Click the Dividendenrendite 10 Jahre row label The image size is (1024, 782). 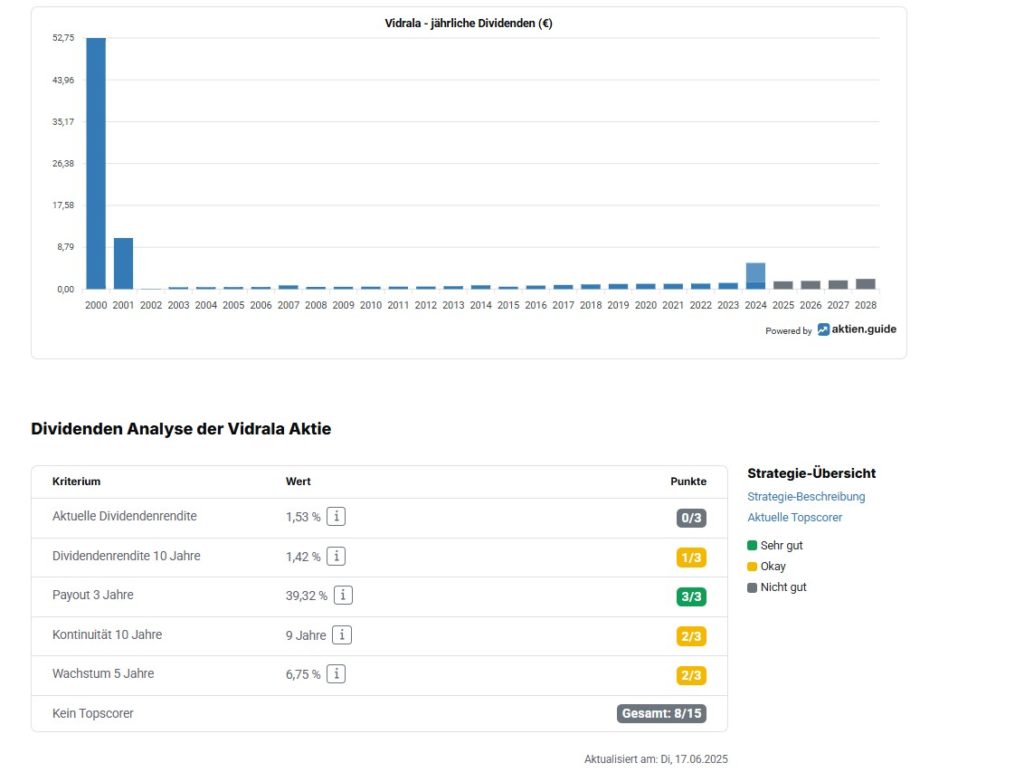pyautogui.click(x=126, y=556)
